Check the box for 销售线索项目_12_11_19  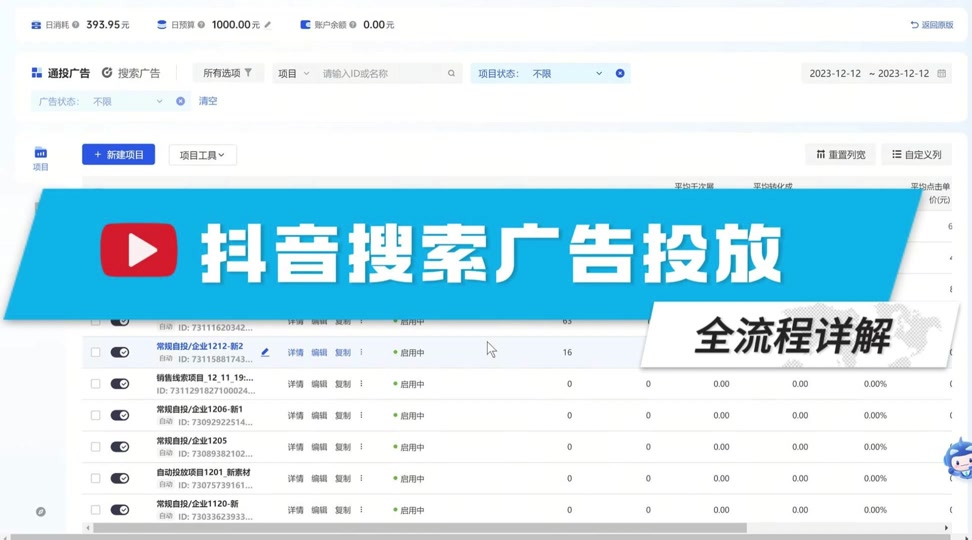point(95,384)
